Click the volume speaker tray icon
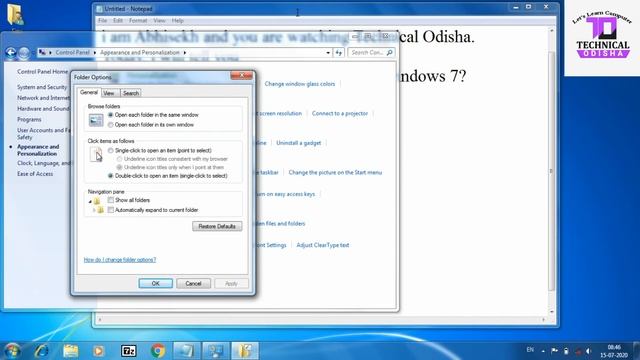This screenshot has width=640, height=360. point(588,351)
